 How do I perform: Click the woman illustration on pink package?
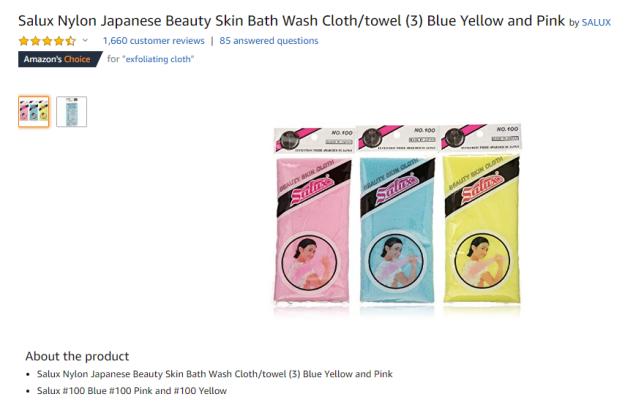(310, 263)
